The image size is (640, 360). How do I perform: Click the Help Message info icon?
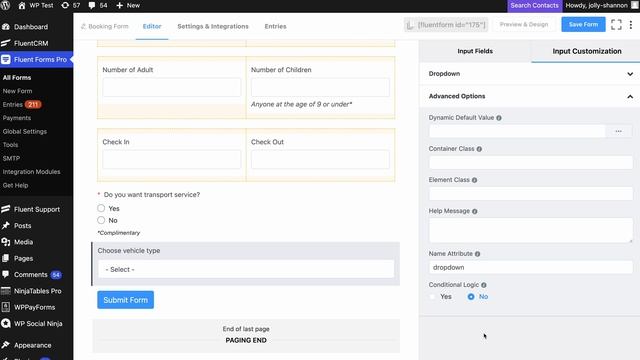475,211
